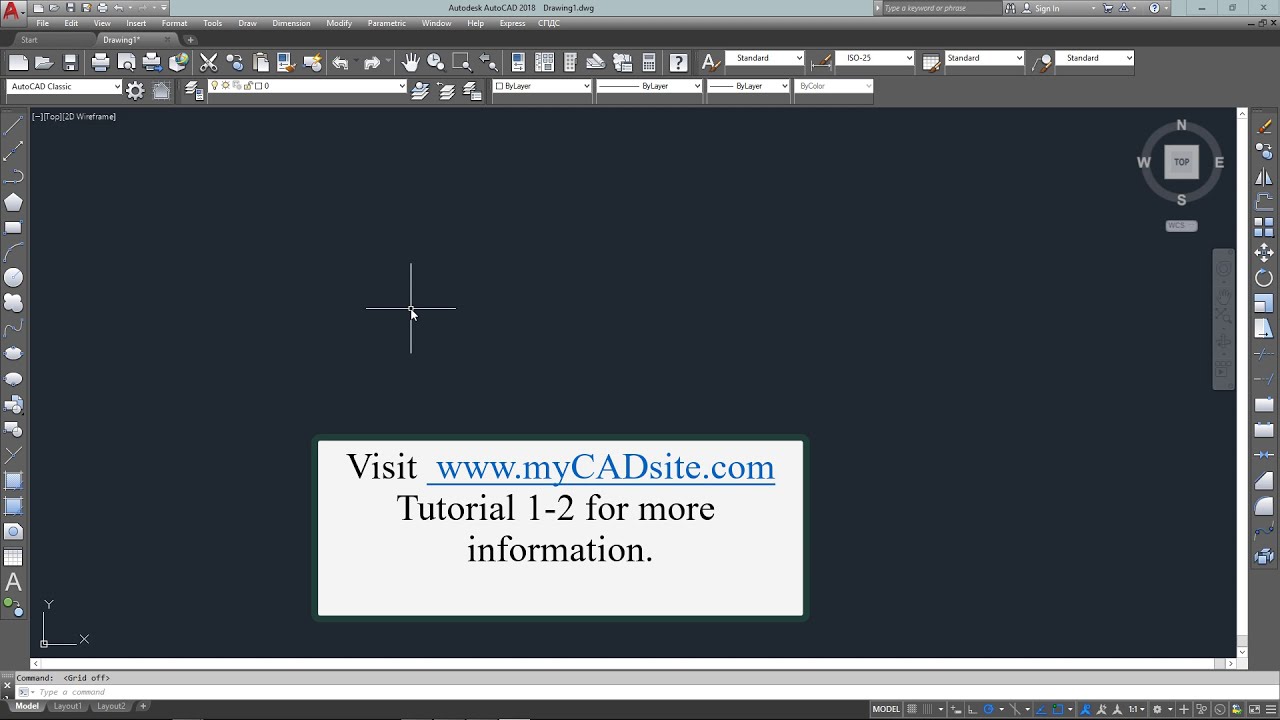1280x720 pixels.
Task: Select the Rectangle draw tool
Action: [13, 227]
